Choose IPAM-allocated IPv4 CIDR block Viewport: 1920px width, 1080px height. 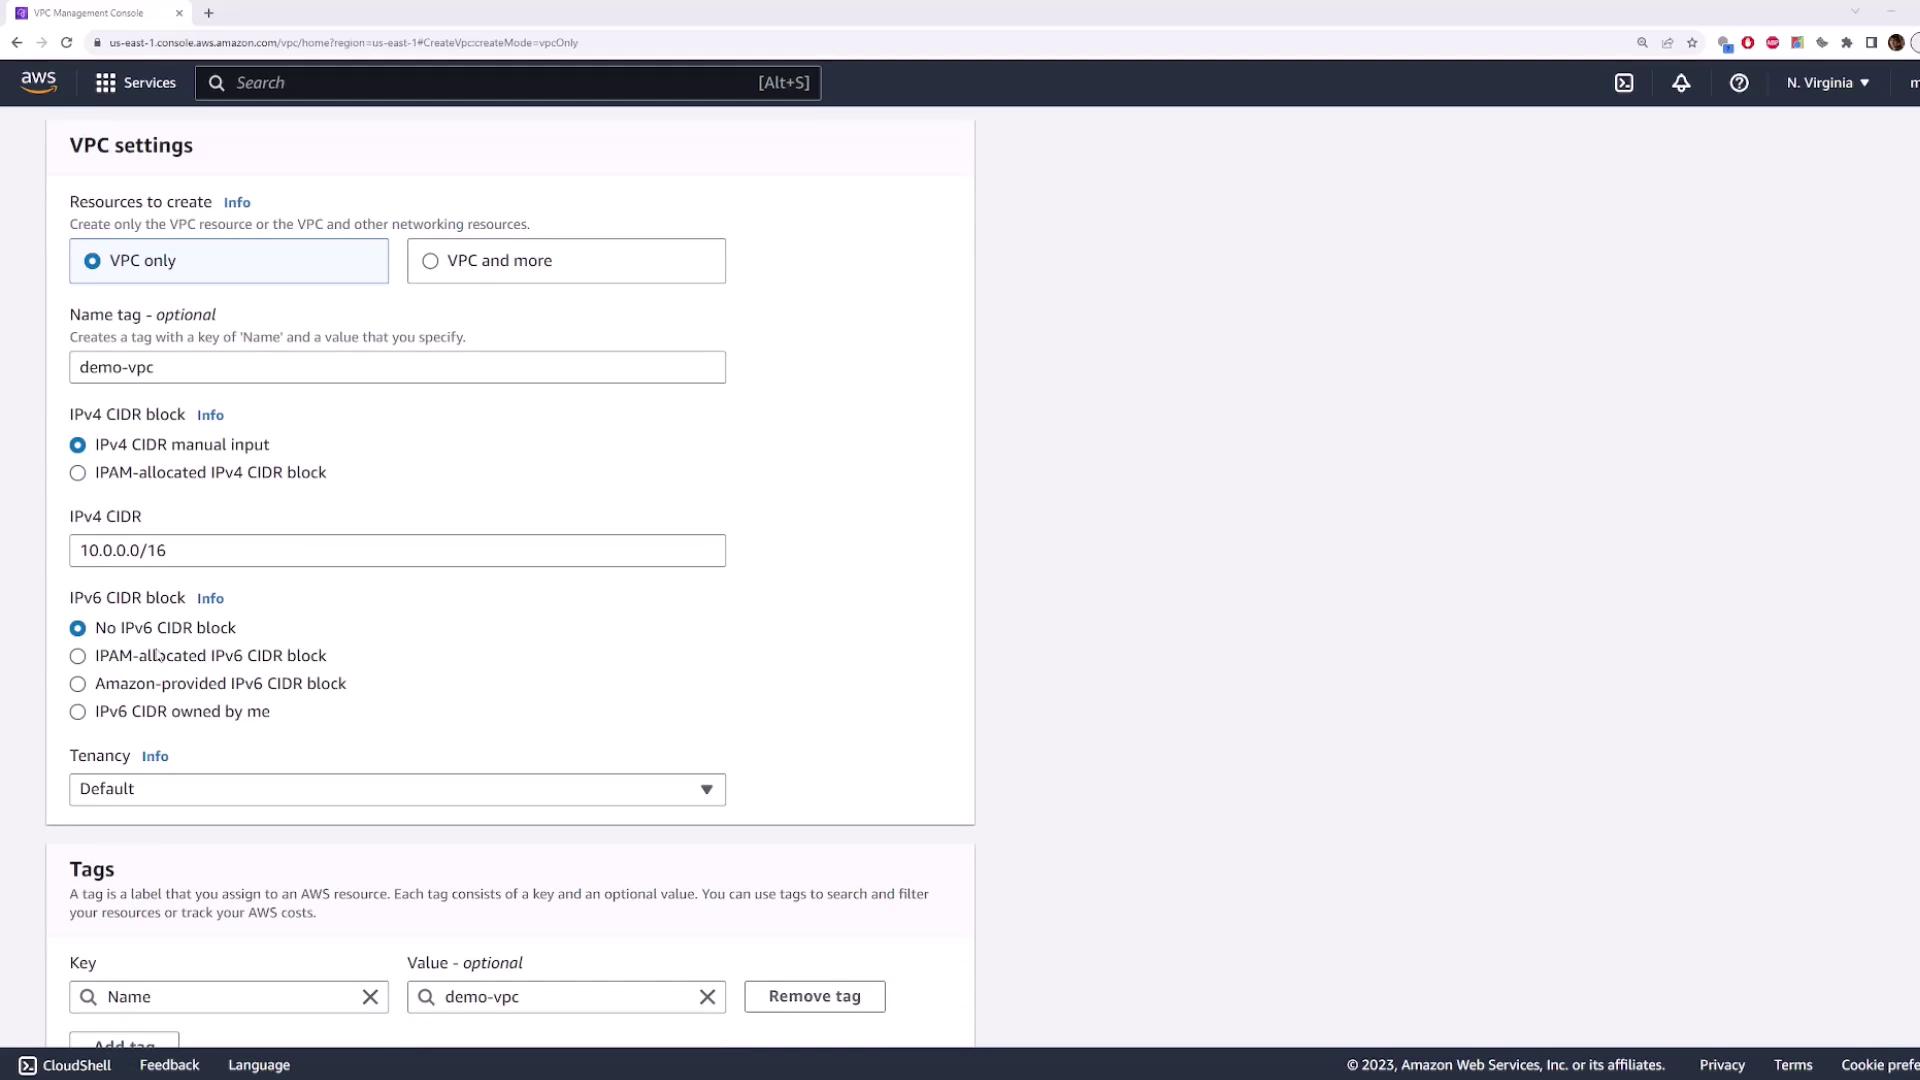(x=78, y=473)
